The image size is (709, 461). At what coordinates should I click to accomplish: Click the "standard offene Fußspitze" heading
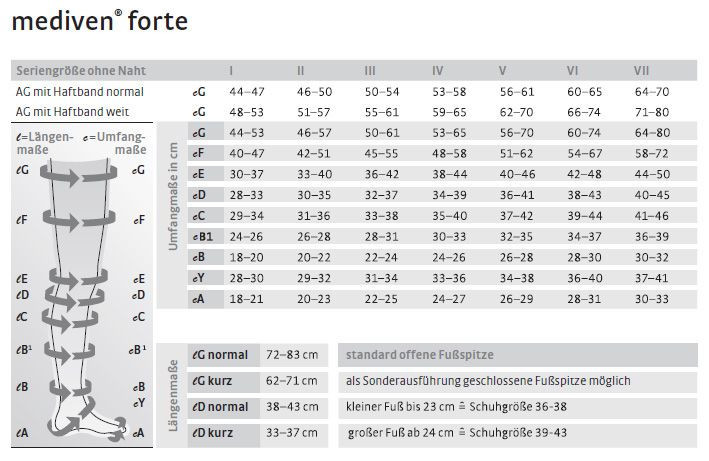coord(420,355)
